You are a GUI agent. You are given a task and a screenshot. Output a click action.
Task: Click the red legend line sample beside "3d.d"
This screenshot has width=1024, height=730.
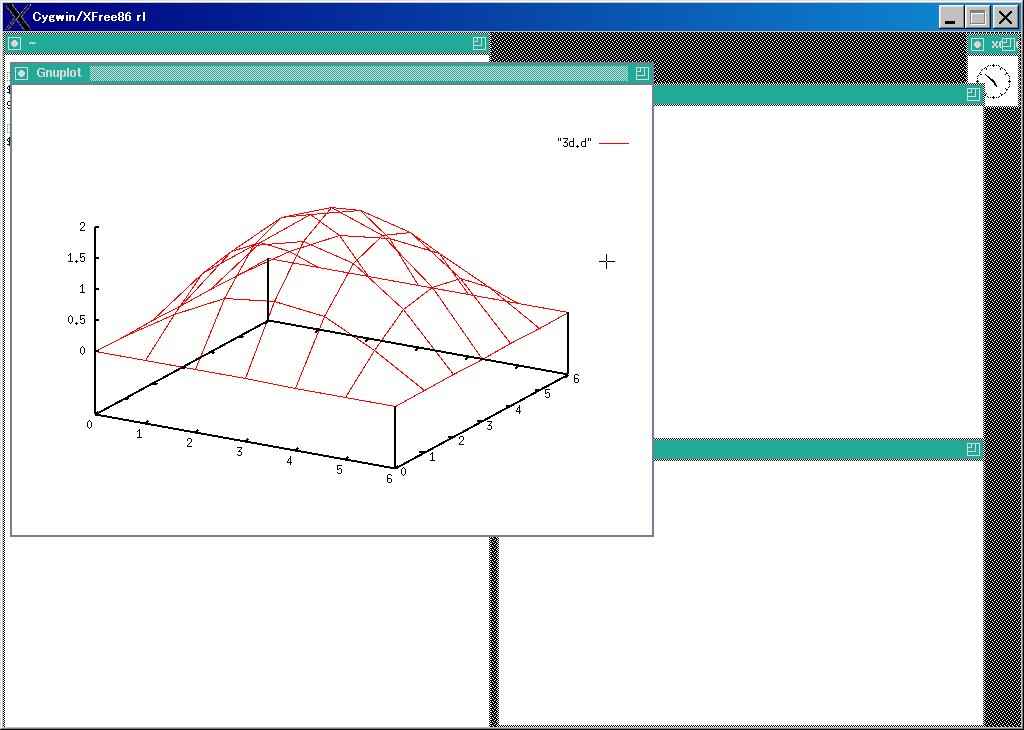coord(614,142)
